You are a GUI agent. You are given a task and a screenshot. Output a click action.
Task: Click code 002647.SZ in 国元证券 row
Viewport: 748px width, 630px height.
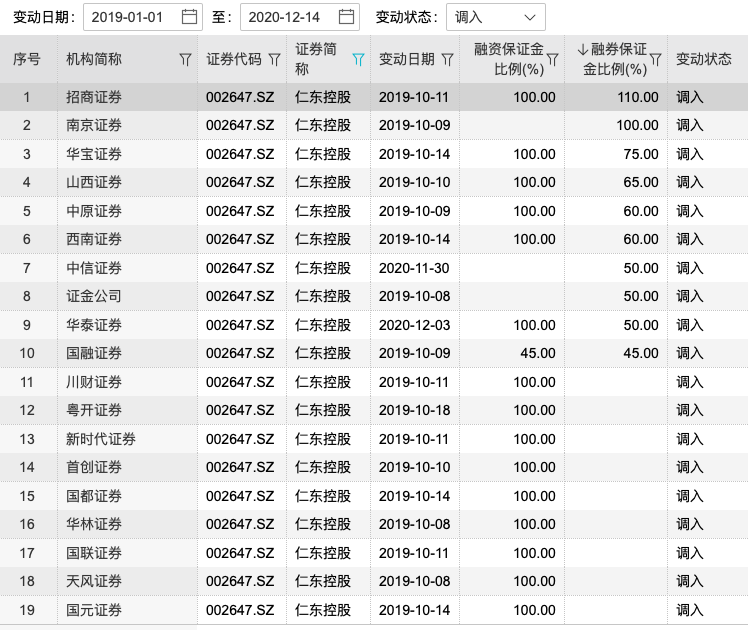coord(240,610)
